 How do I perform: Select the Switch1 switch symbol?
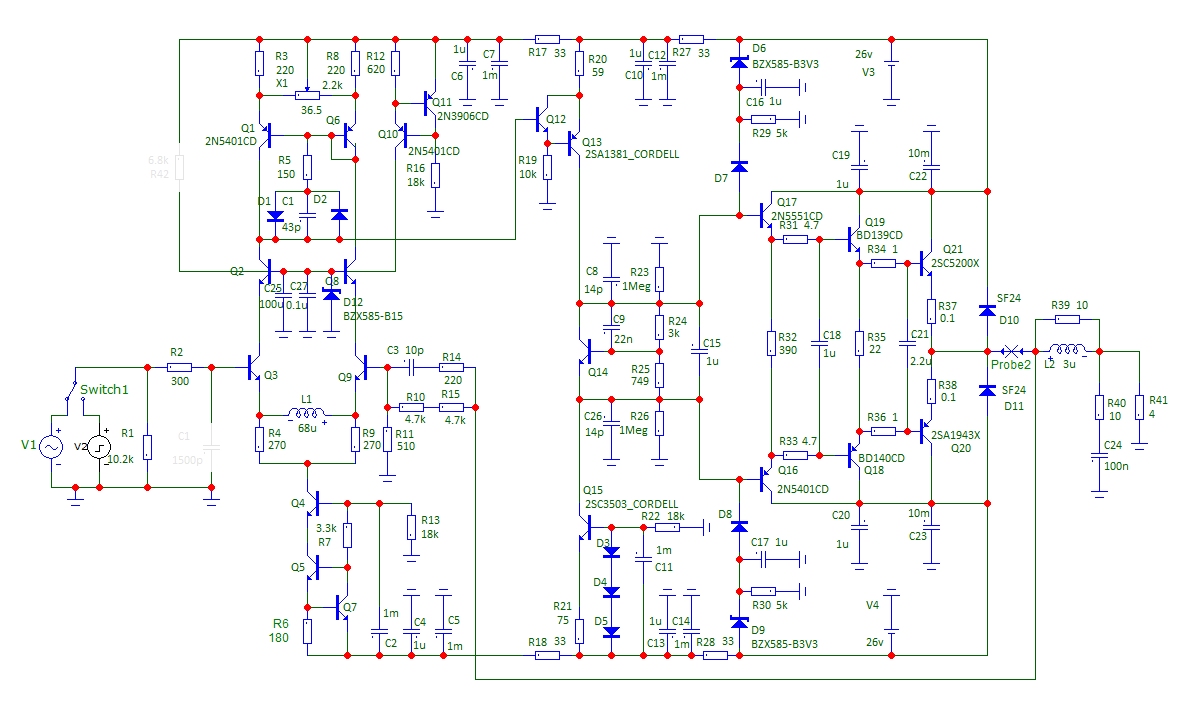click(71, 389)
